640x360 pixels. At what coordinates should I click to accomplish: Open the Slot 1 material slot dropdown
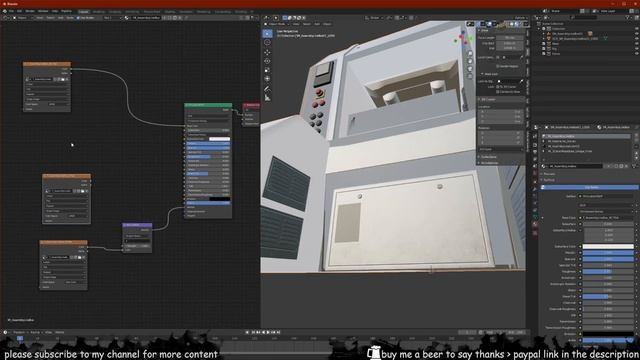(x=112, y=18)
